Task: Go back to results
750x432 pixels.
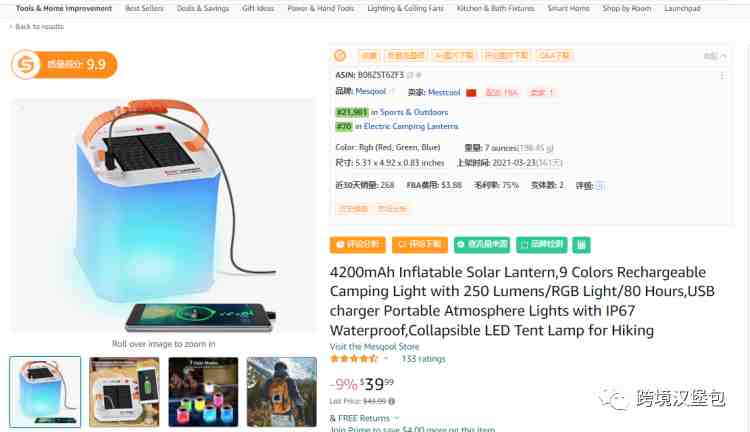Action: (x=36, y=27)
